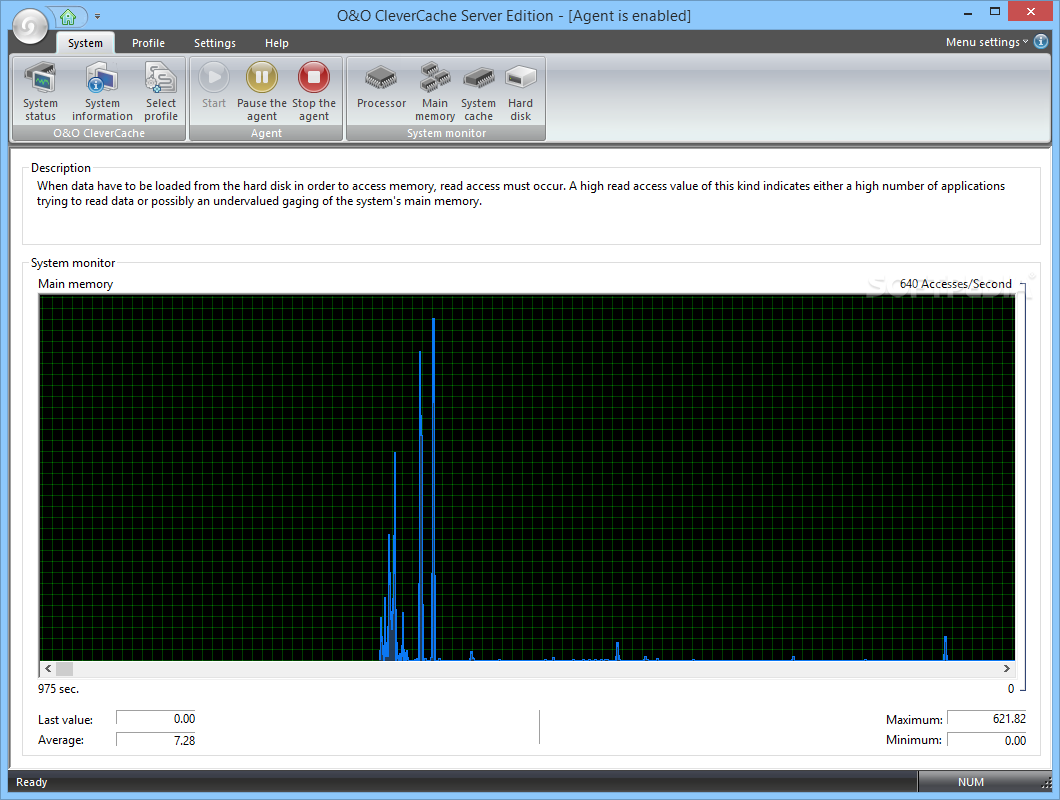Open the System status view
Viewport: 1060px width, 800px height.
click(x=41, y=91)
